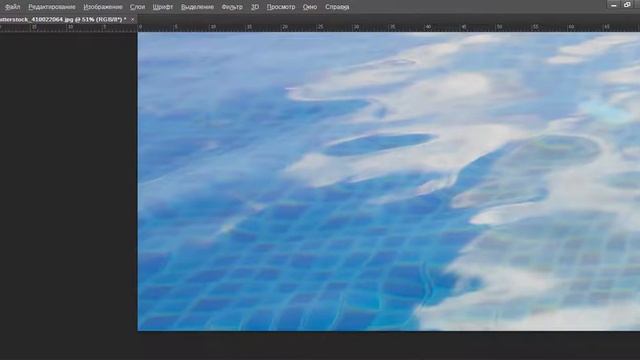Open the Окно menu
Screen dimensions: 640x360
(x=310, y=7)
